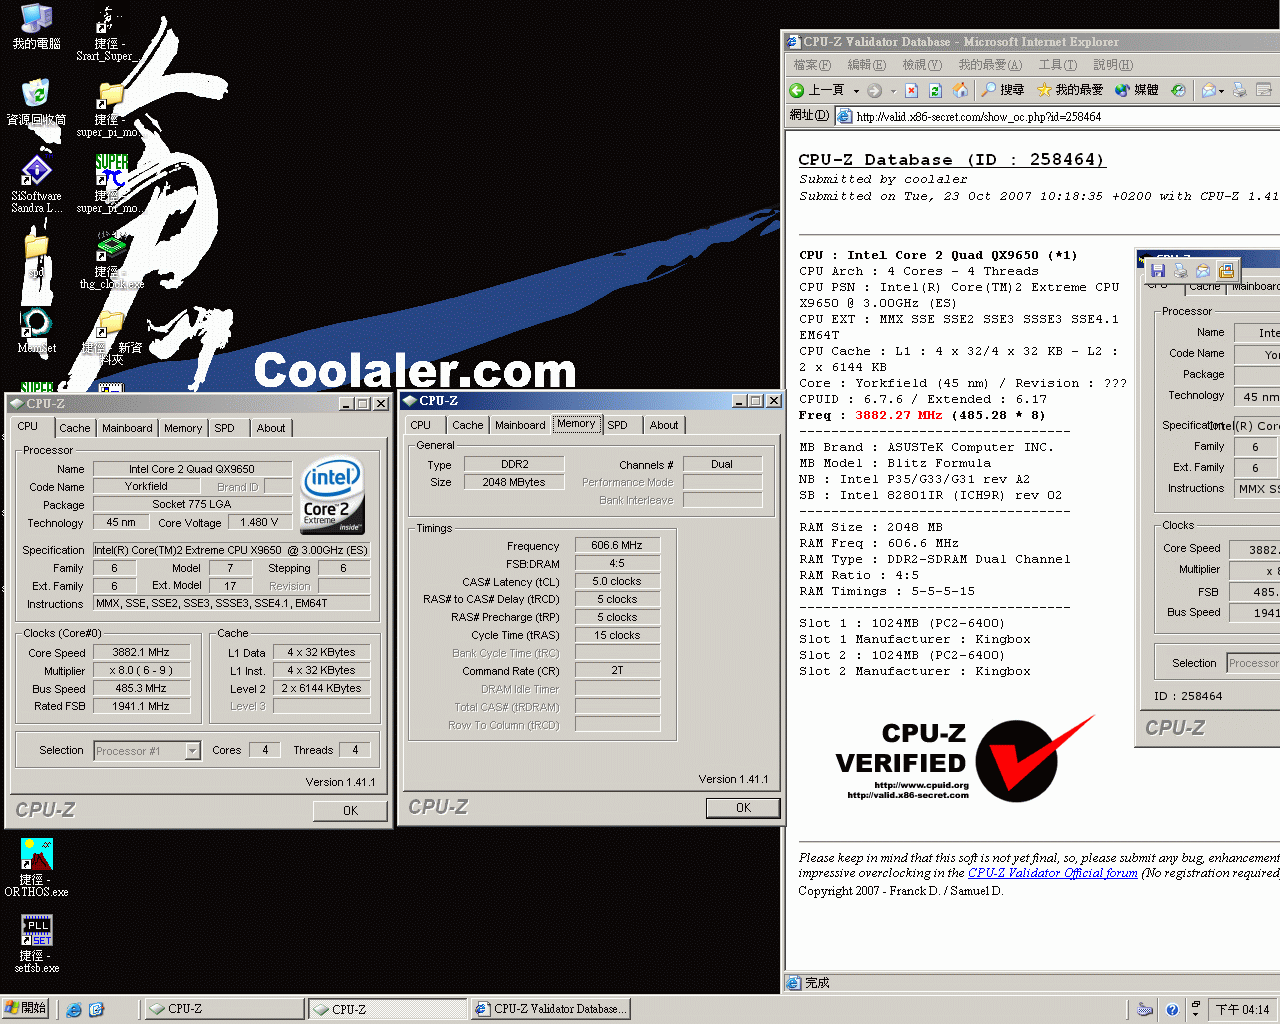Click OK in the middle Memory CPU-Z window

[743, 808]
